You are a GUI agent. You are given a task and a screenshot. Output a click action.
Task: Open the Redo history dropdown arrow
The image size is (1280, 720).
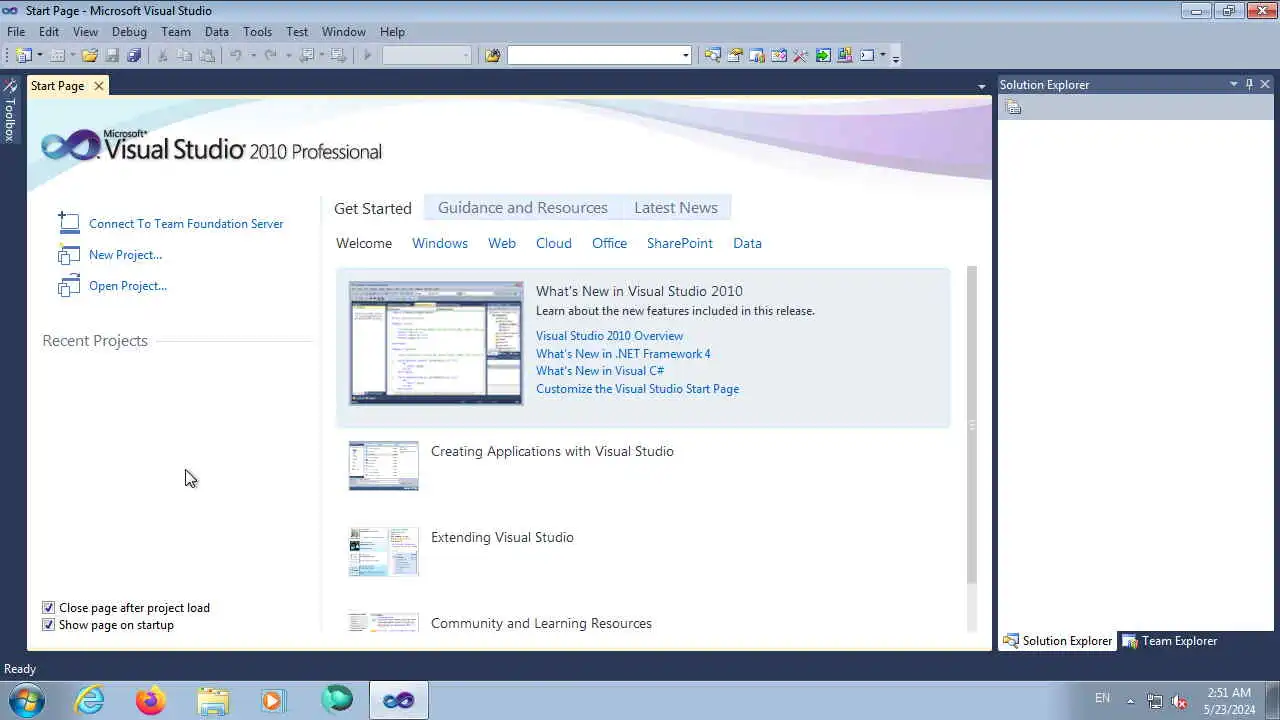pos(287,56)
